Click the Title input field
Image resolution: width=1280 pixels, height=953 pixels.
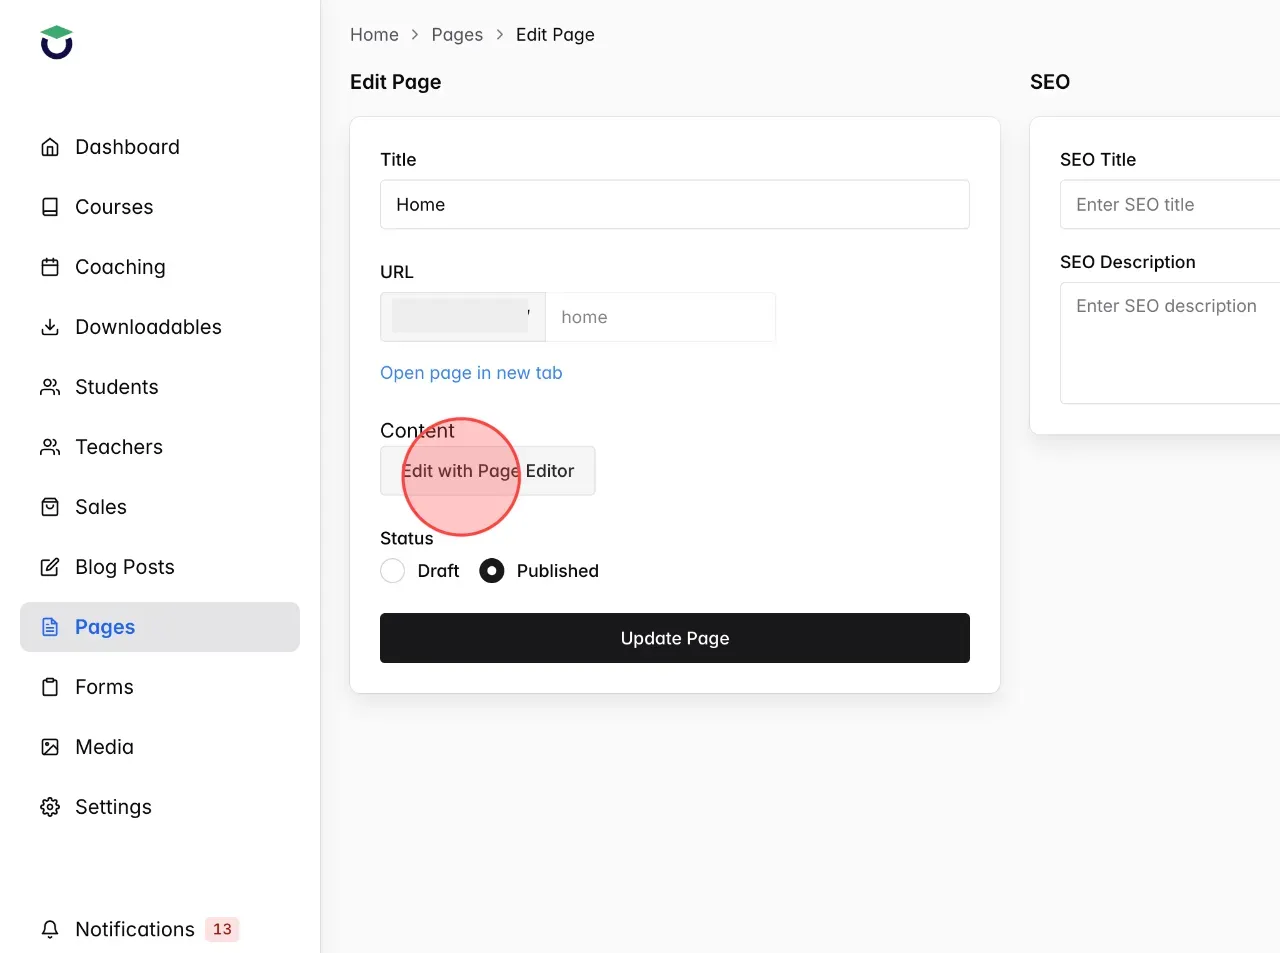[x=675, y=205]
